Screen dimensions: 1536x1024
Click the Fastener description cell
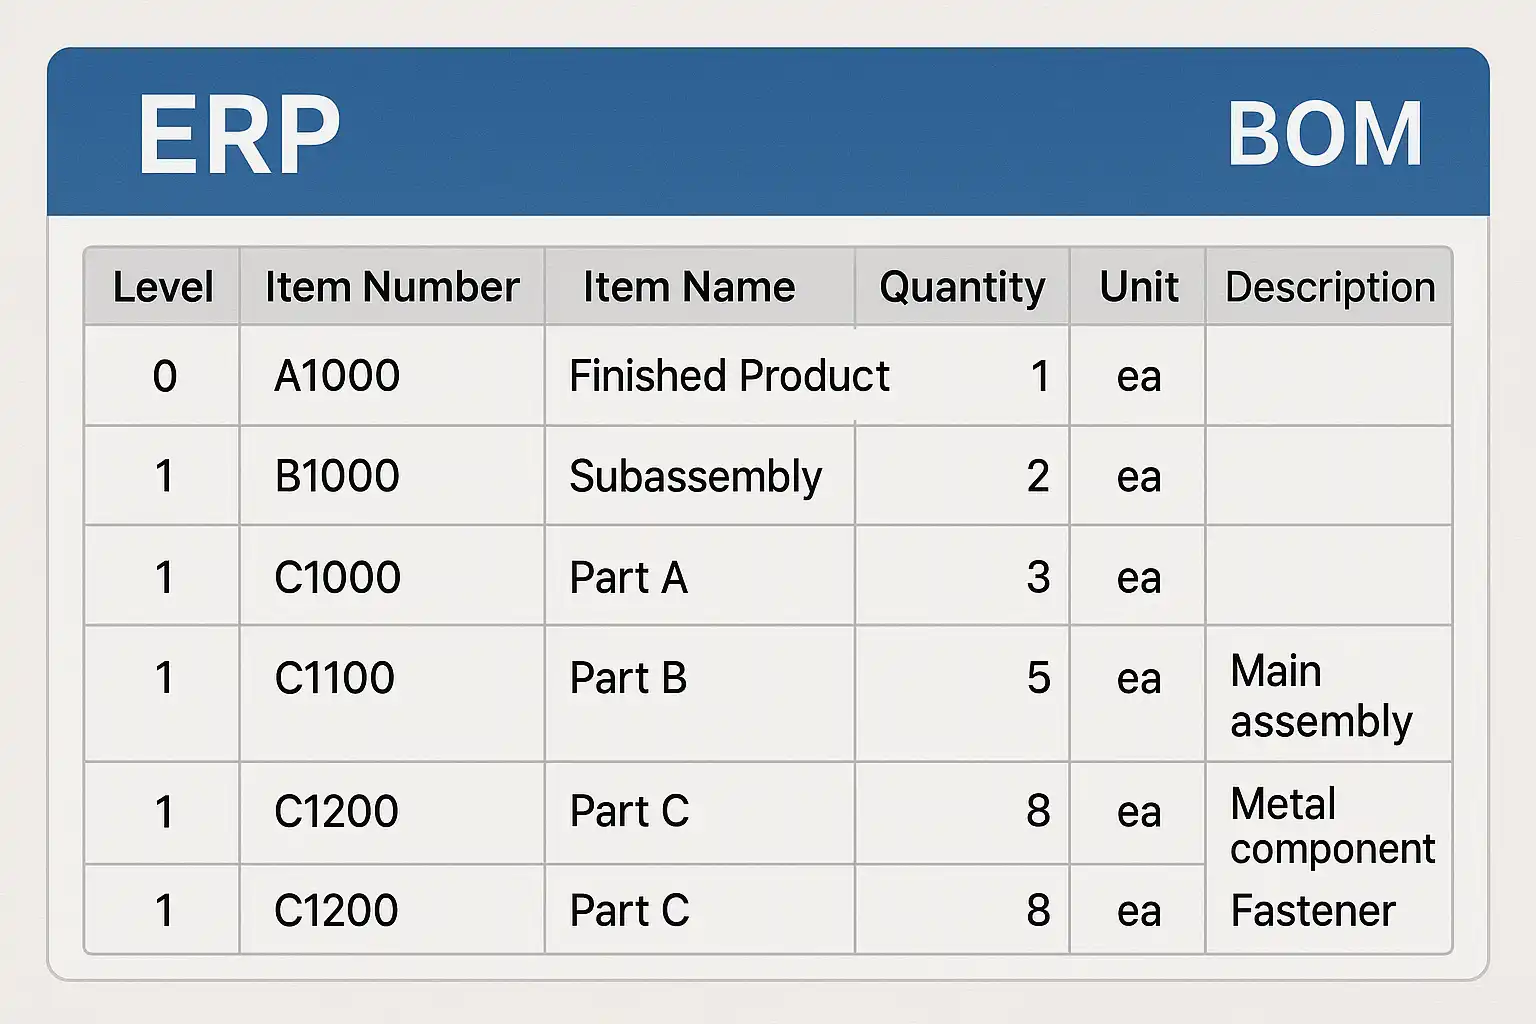[1312, 911]
